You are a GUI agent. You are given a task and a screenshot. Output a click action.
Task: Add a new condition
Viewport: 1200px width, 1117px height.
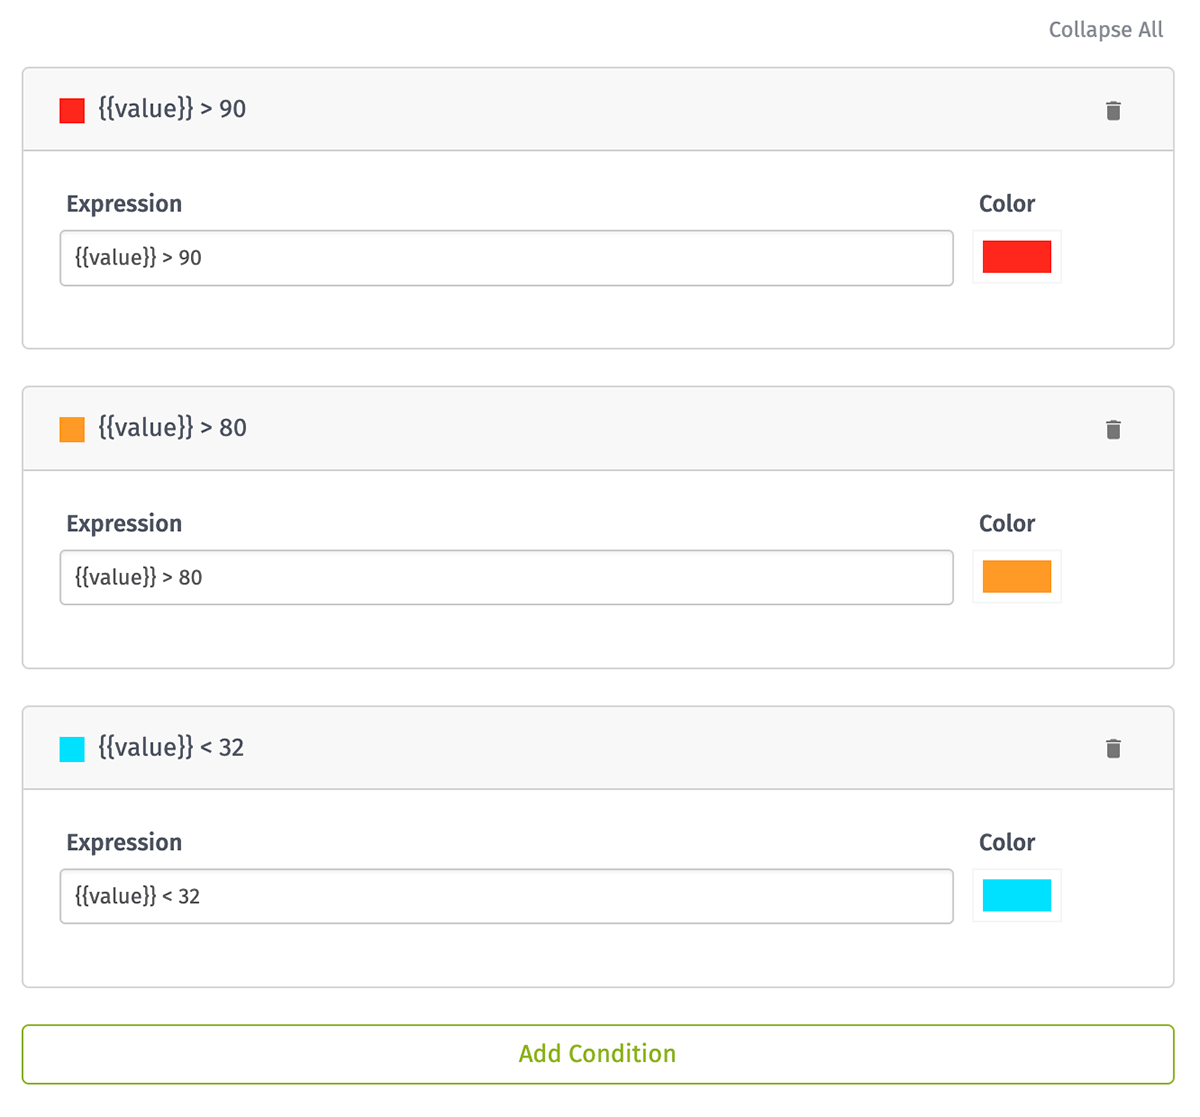click(598, 1054)
